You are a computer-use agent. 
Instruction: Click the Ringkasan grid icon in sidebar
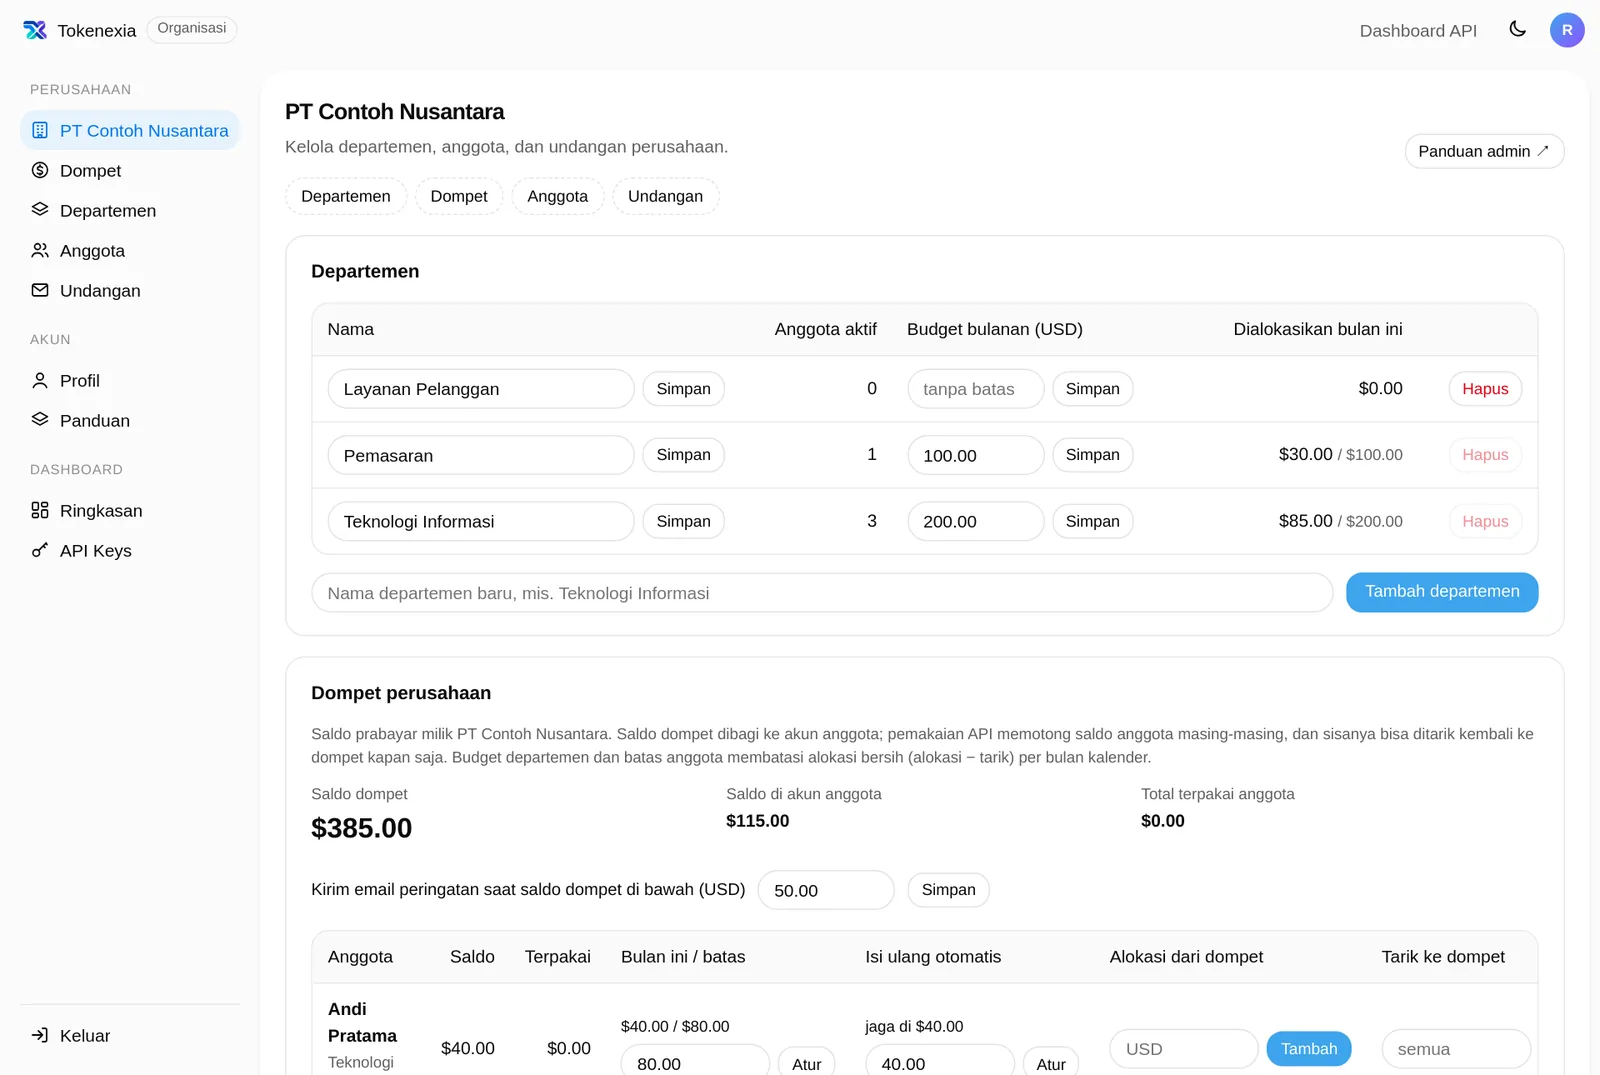tap(40, 510)
